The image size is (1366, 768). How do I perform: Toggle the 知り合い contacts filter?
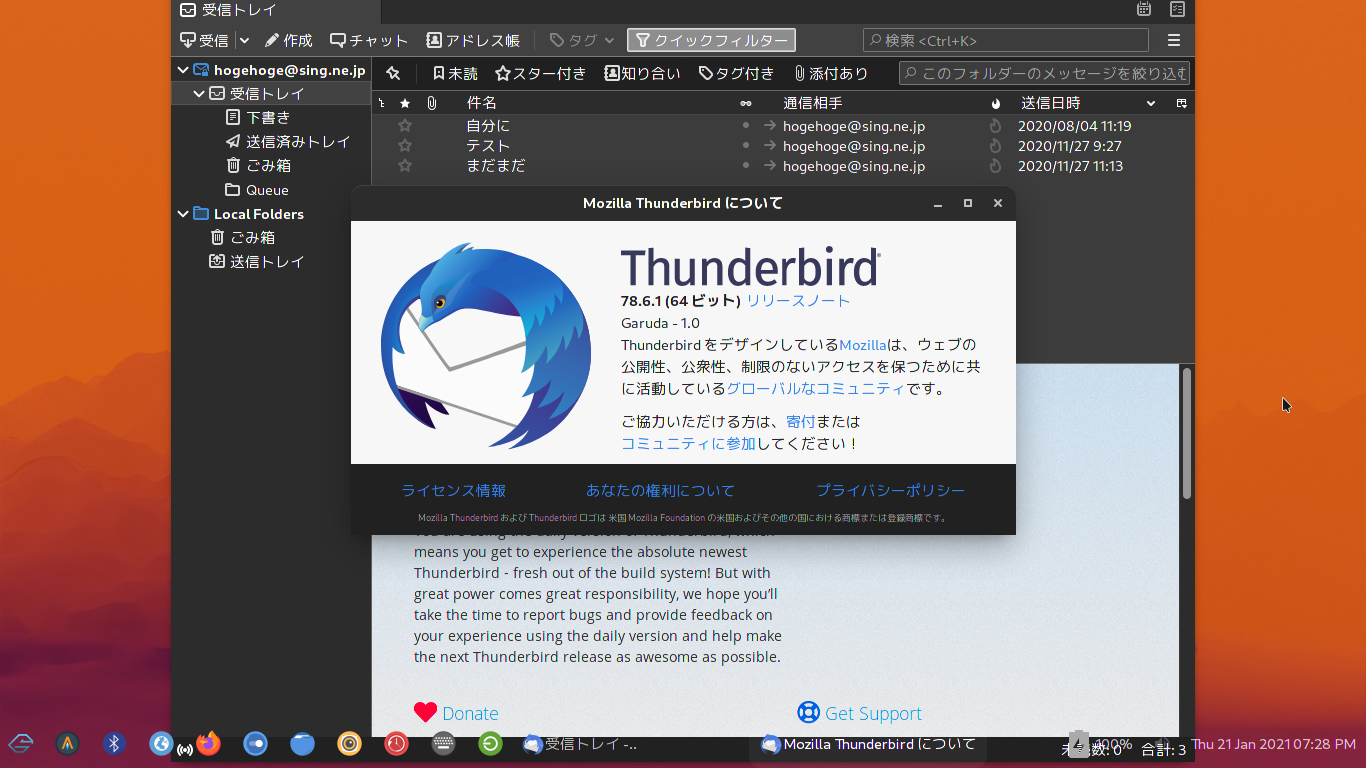click(x=642, y=73)
